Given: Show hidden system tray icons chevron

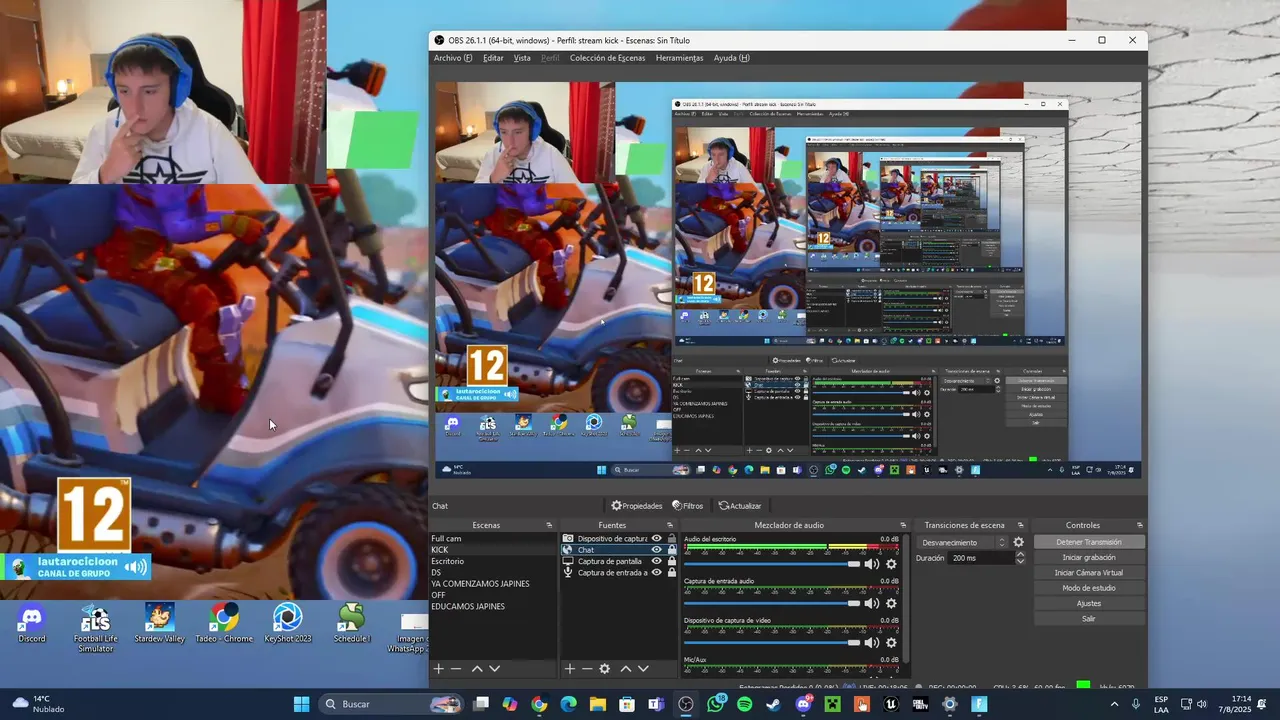Looking at the screenshot, I should [1115, 704].
